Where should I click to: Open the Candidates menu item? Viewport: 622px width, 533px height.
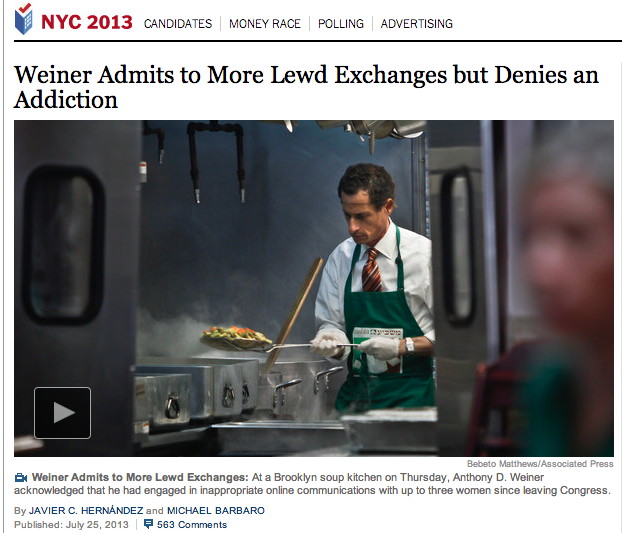coord(178,24)
